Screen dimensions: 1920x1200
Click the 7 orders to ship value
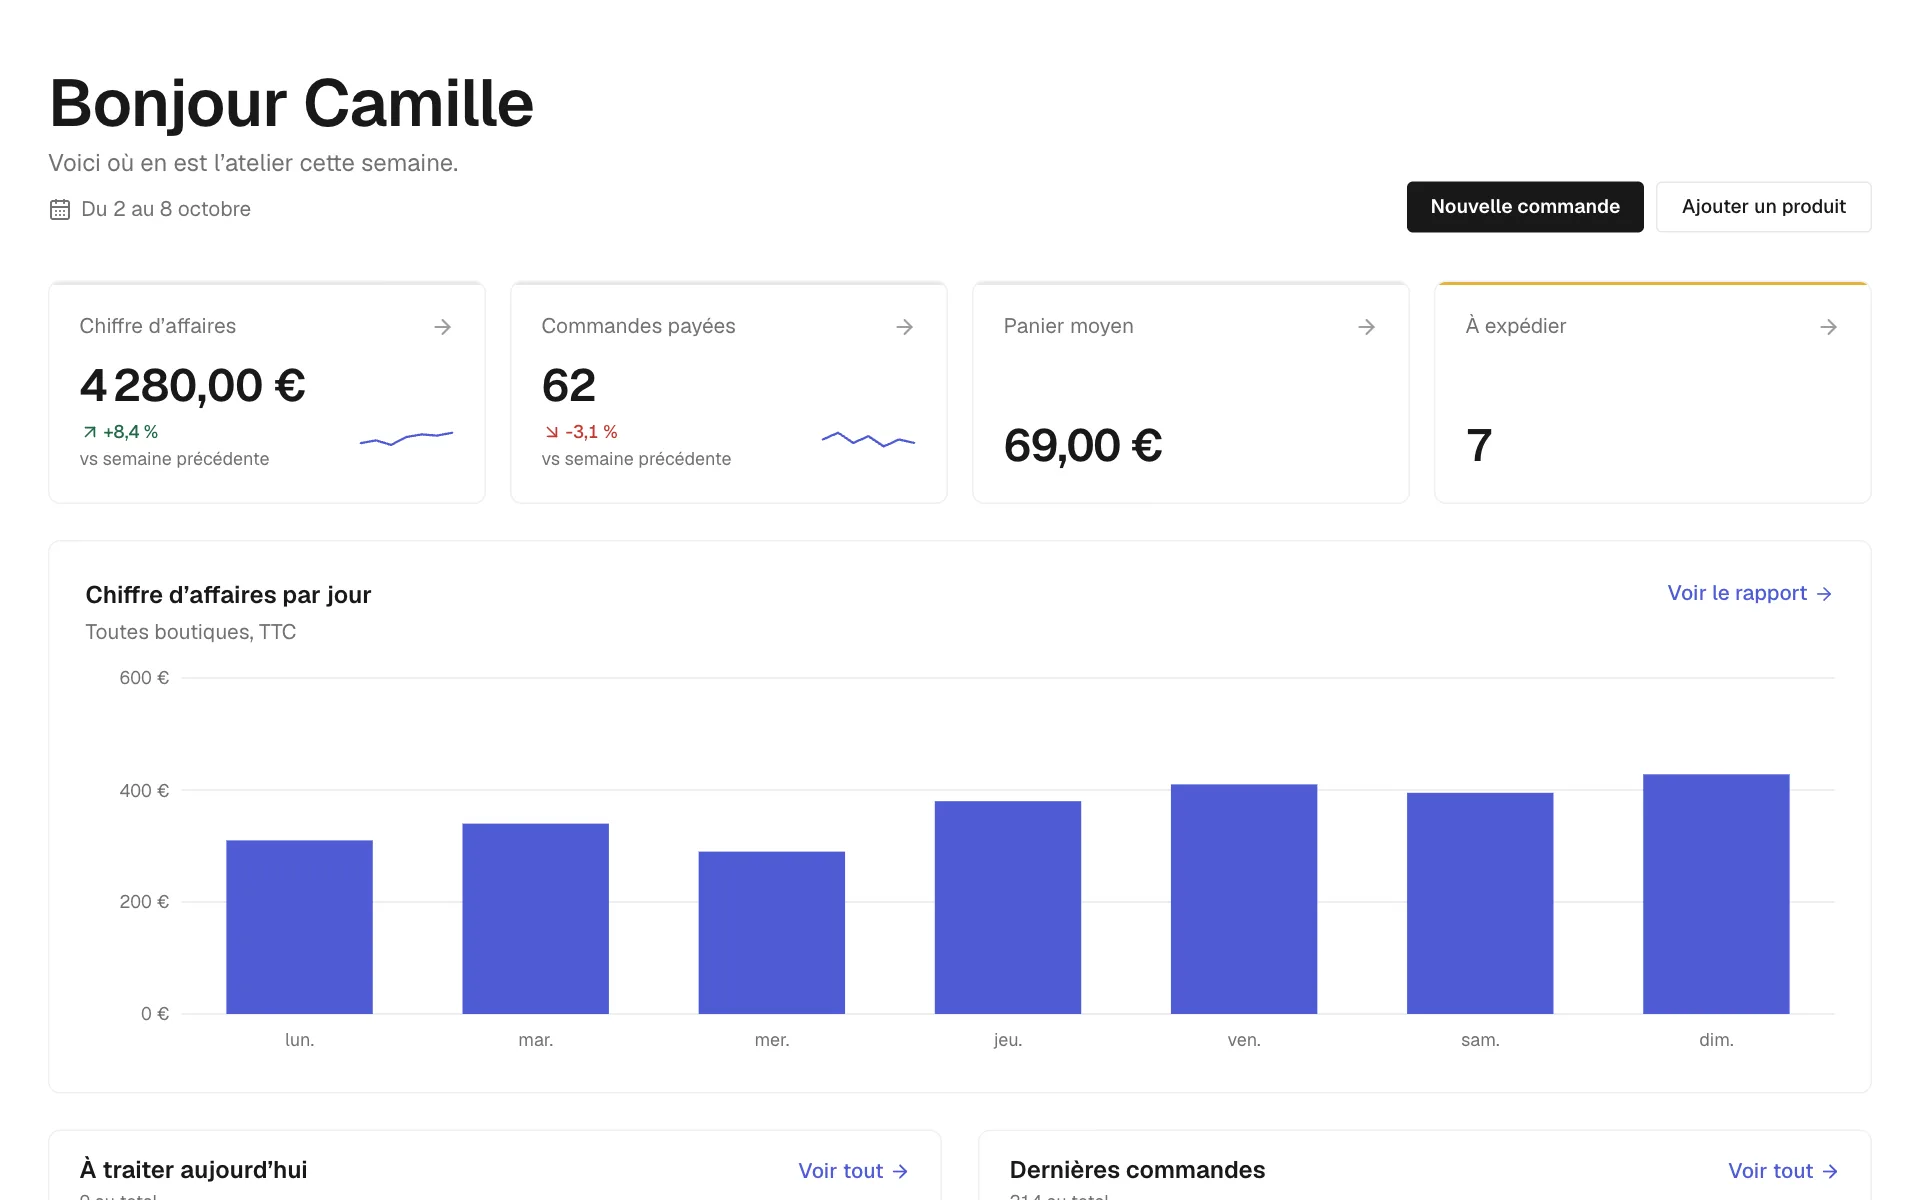click(1479, 446)
